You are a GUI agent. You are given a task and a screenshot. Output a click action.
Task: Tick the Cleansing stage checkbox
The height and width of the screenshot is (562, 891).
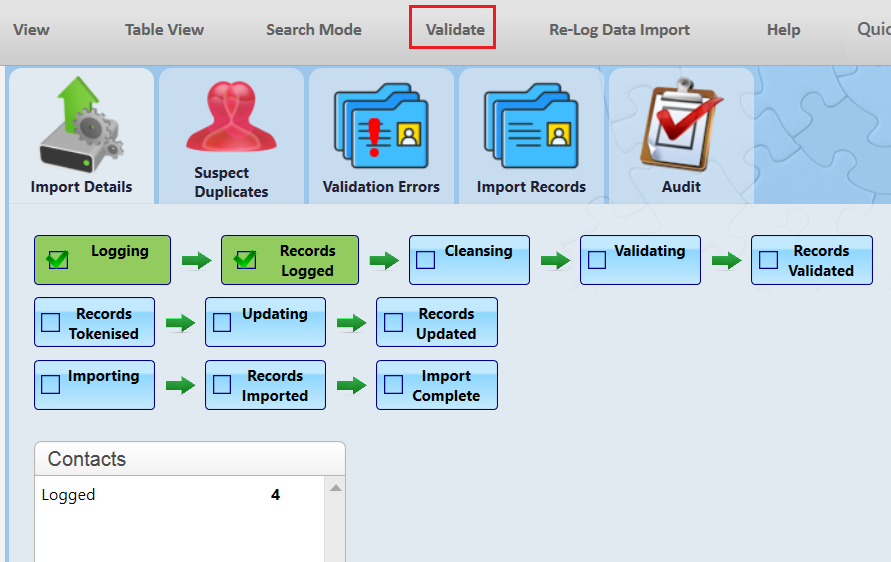[426, 260]
